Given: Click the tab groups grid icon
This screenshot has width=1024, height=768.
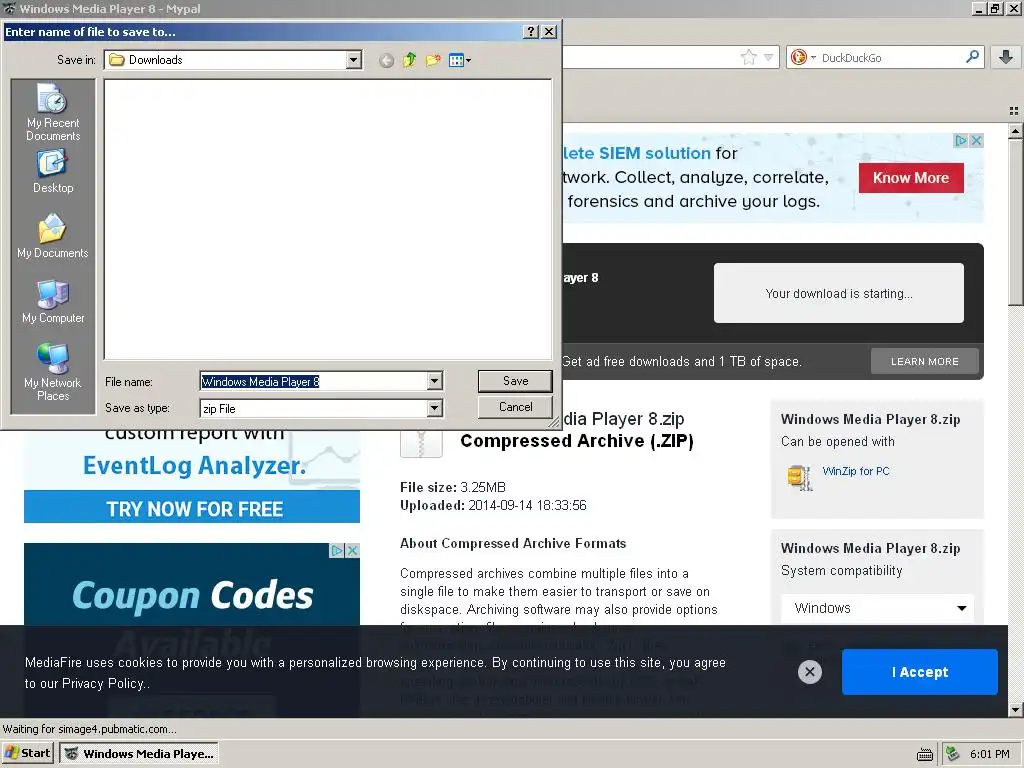Looking at the screenshot, I should (1014, 111).
